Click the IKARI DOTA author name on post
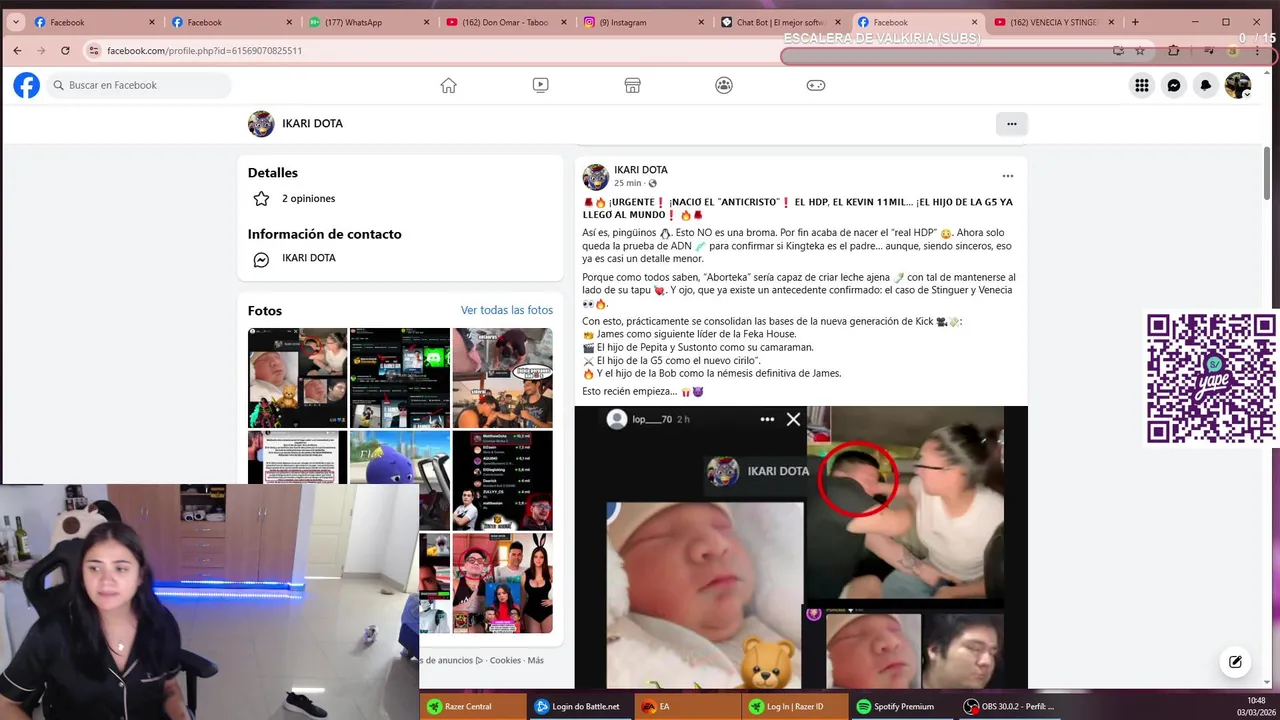This screenshot has width=1280, height=720. (x=641, y=170)
